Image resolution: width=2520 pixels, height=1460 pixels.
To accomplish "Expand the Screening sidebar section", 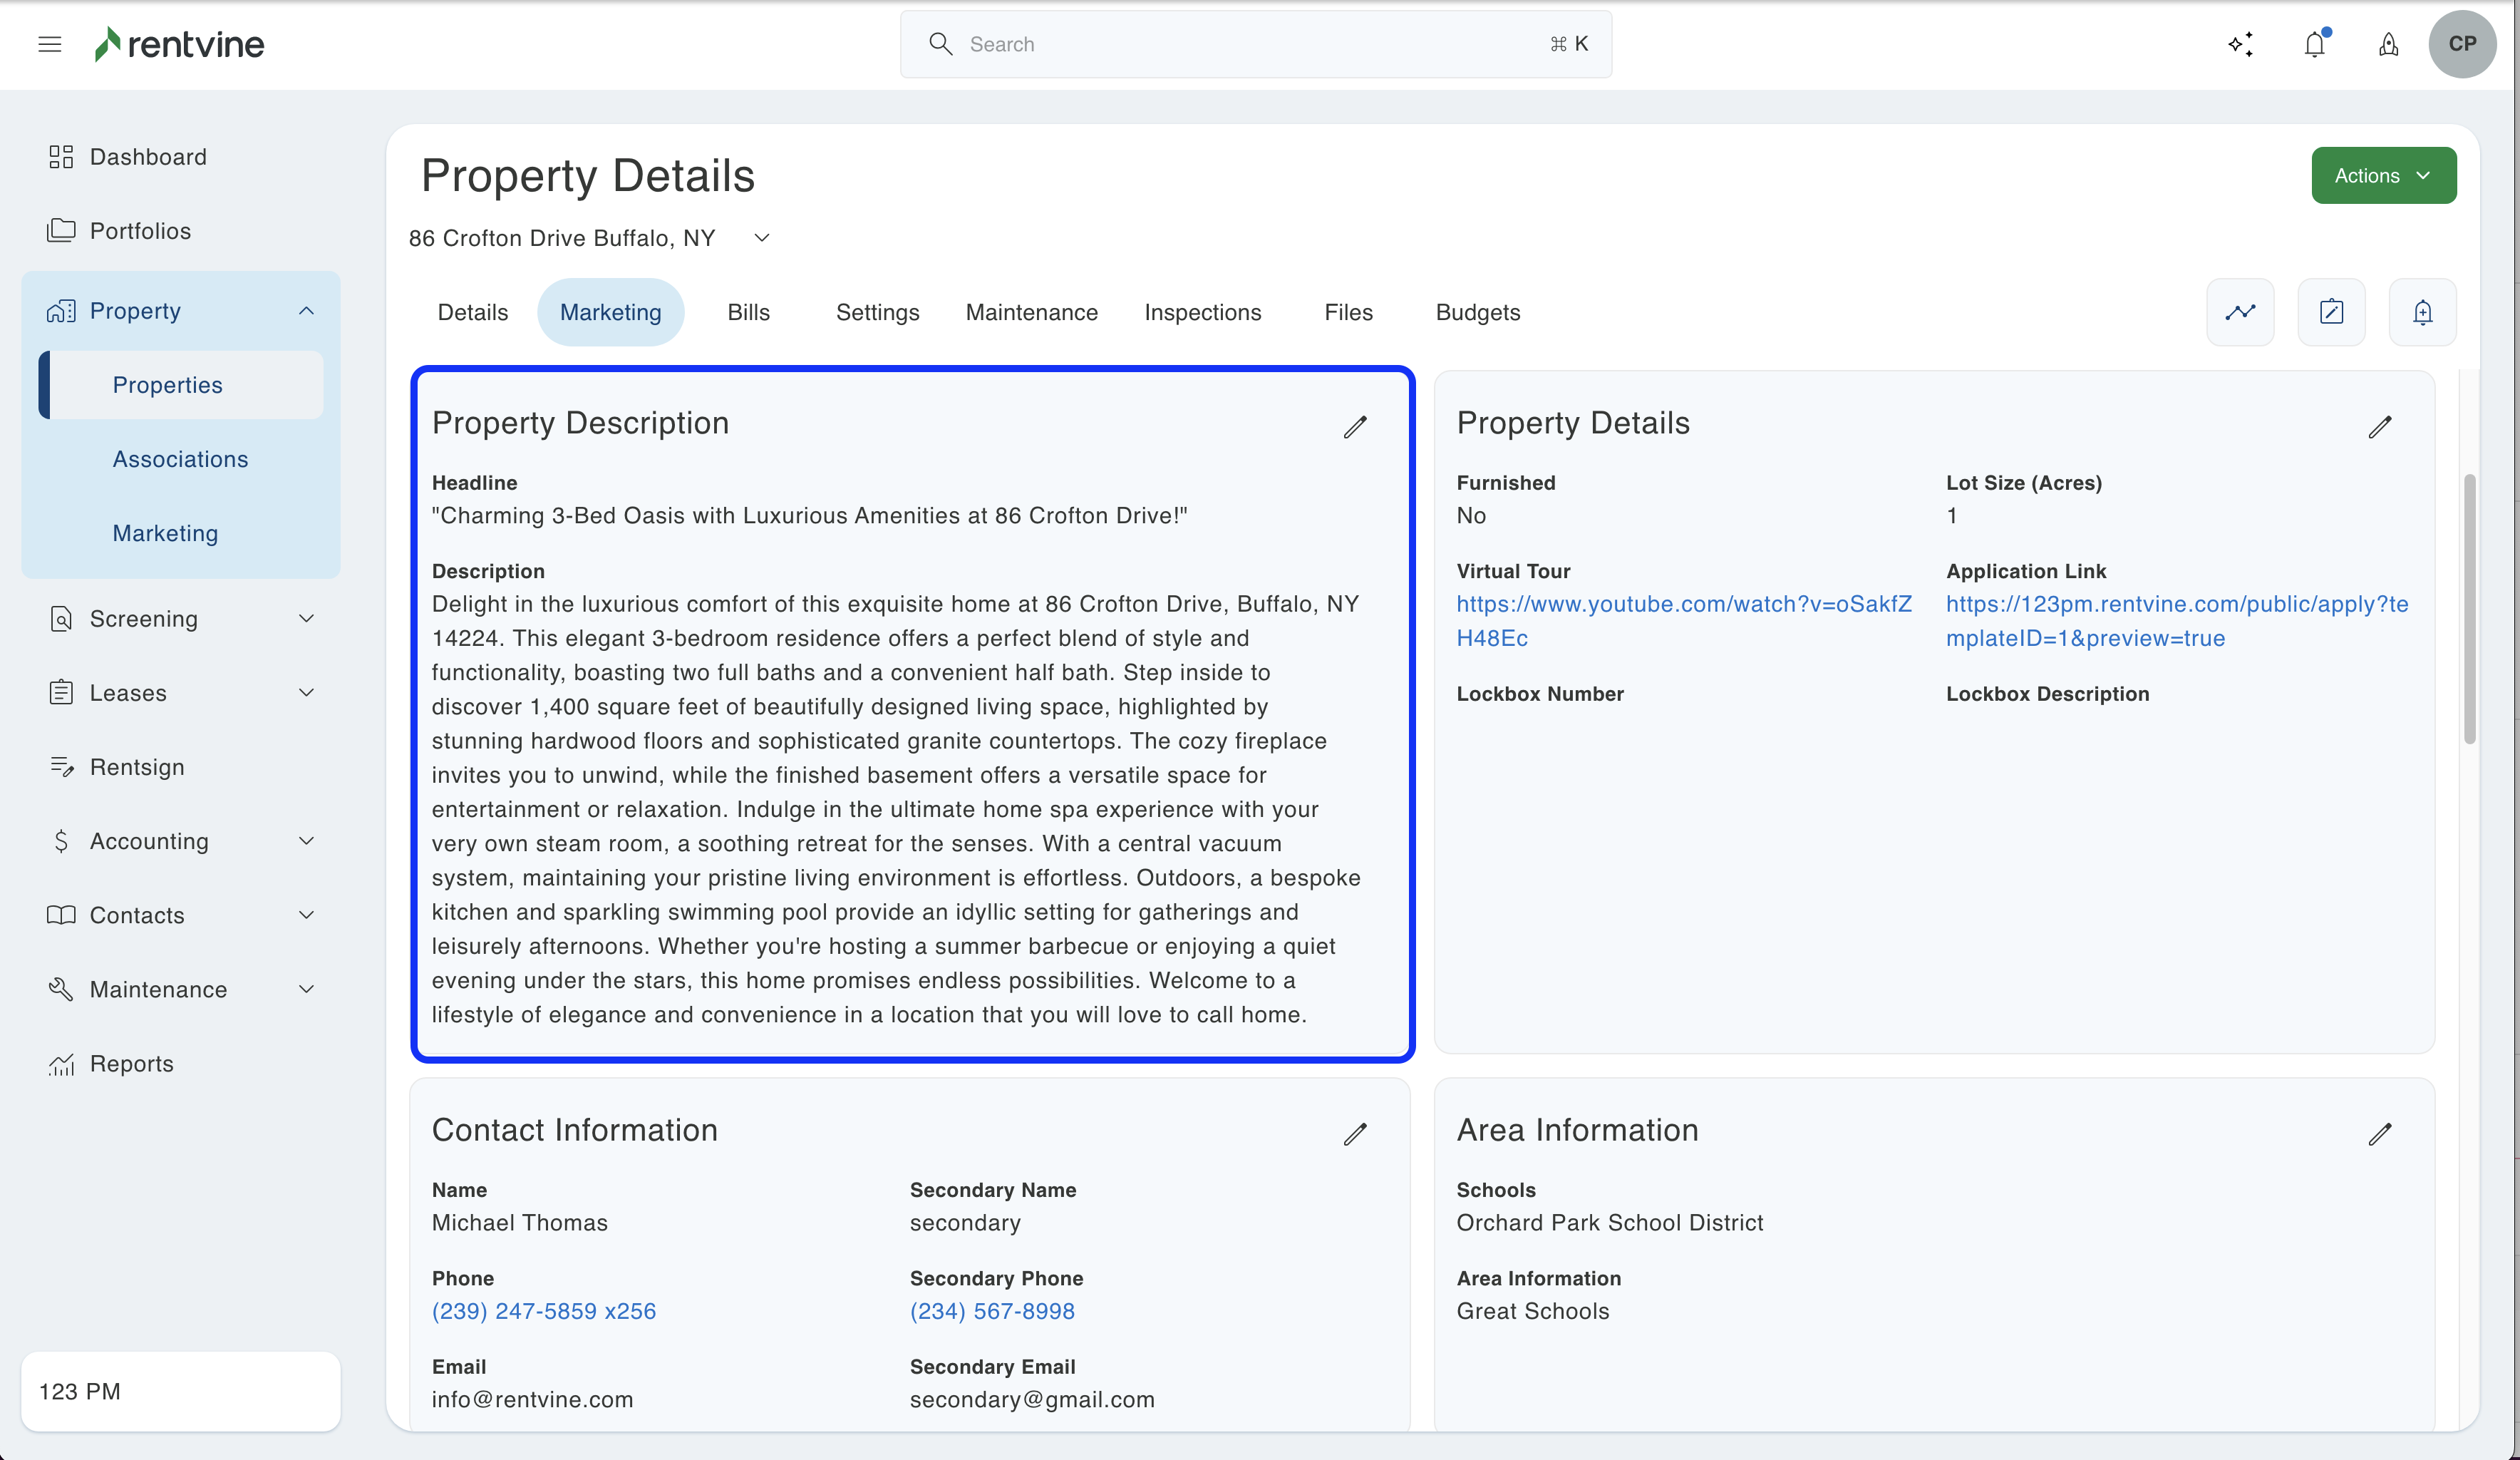I will (306, 619).
